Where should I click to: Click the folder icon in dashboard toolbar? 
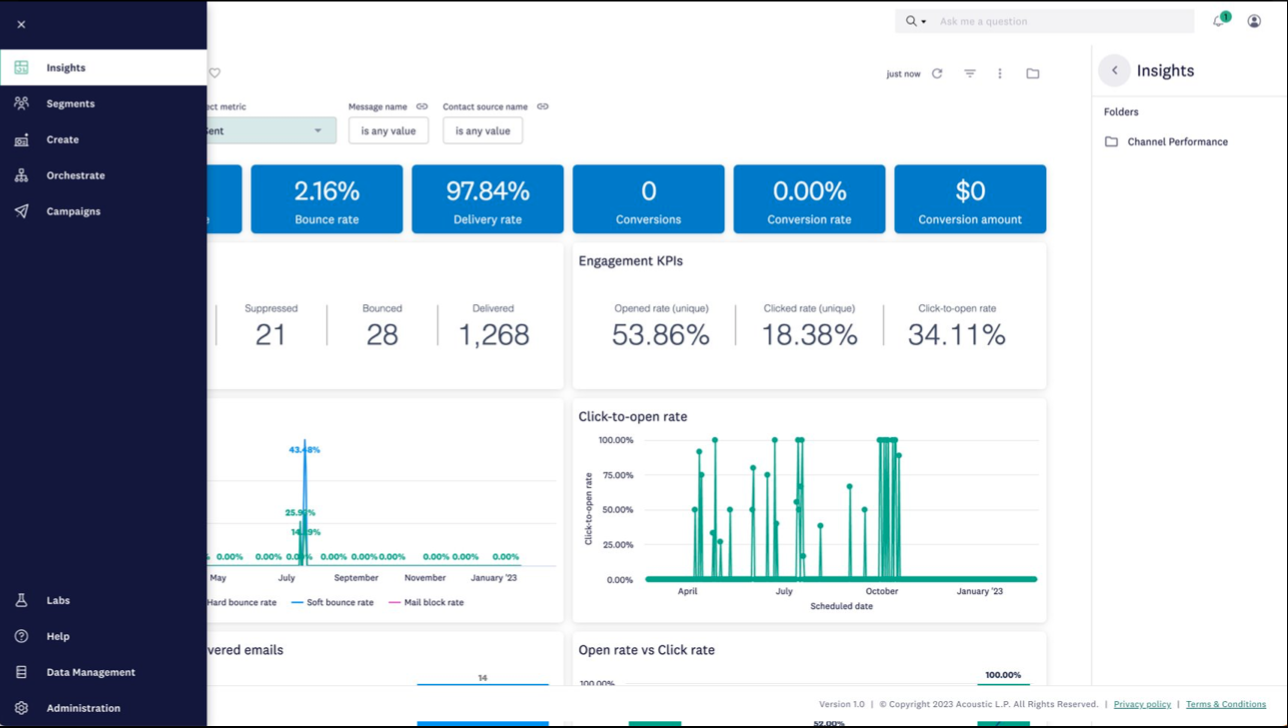1033,73
